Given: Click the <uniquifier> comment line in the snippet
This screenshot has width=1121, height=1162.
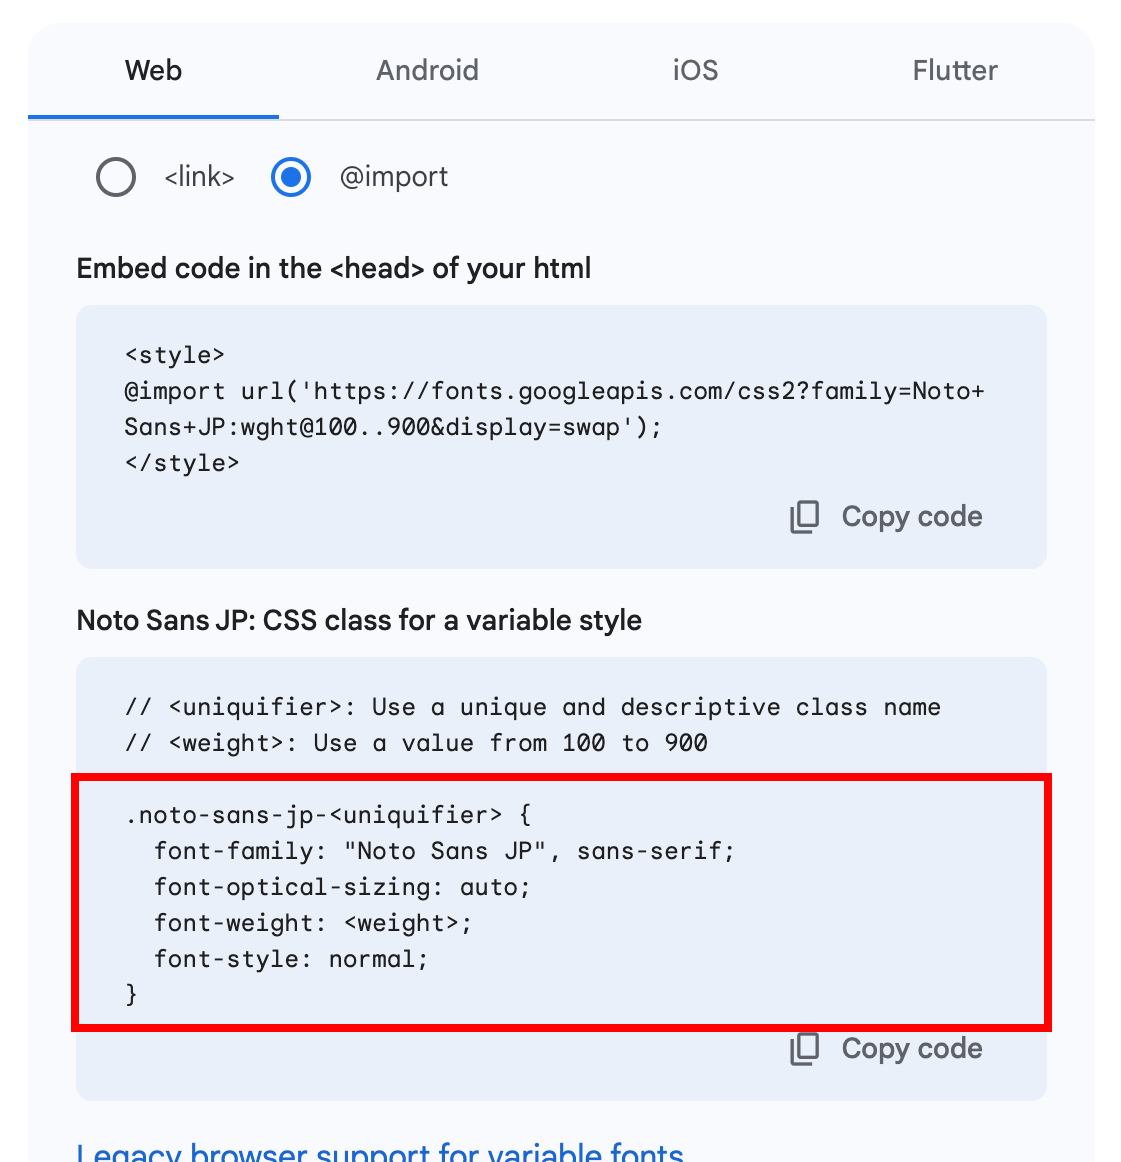Looking at the screenshot, I should point(533,708).
